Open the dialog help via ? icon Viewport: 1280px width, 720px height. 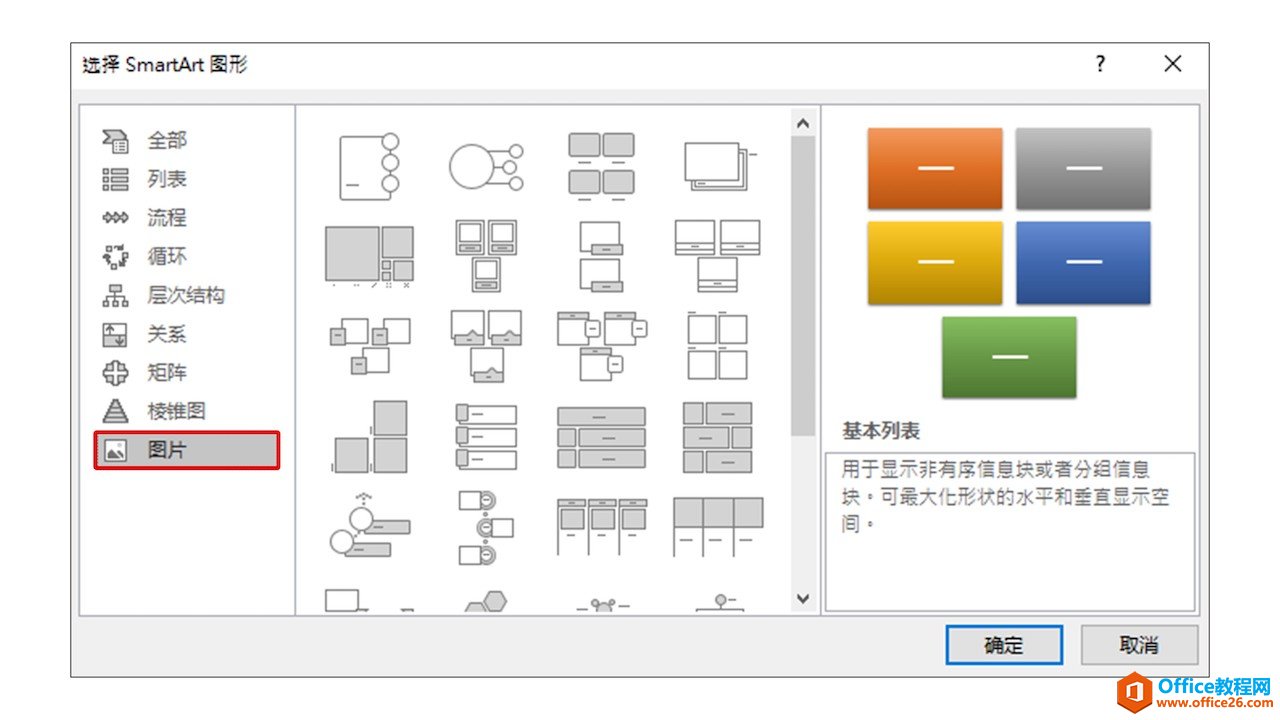[1100, 64]
